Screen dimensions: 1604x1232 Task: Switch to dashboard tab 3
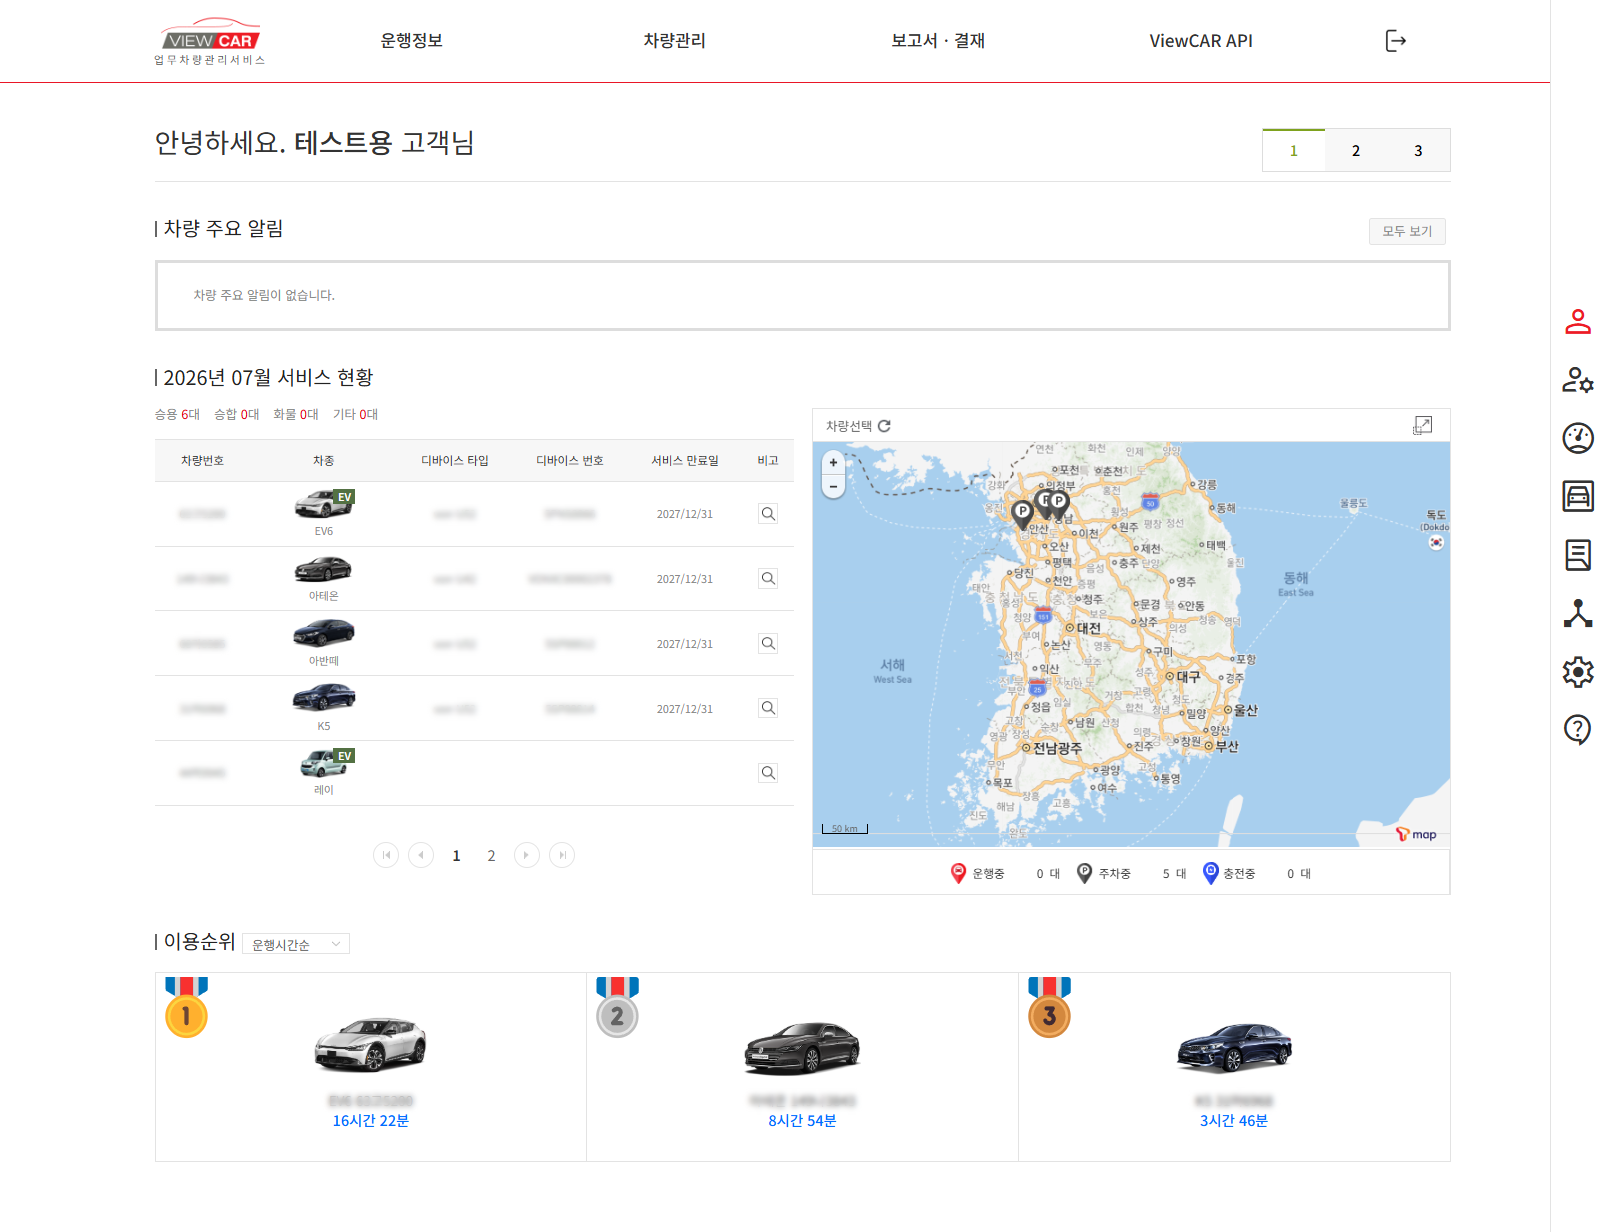pos(1418,150)
